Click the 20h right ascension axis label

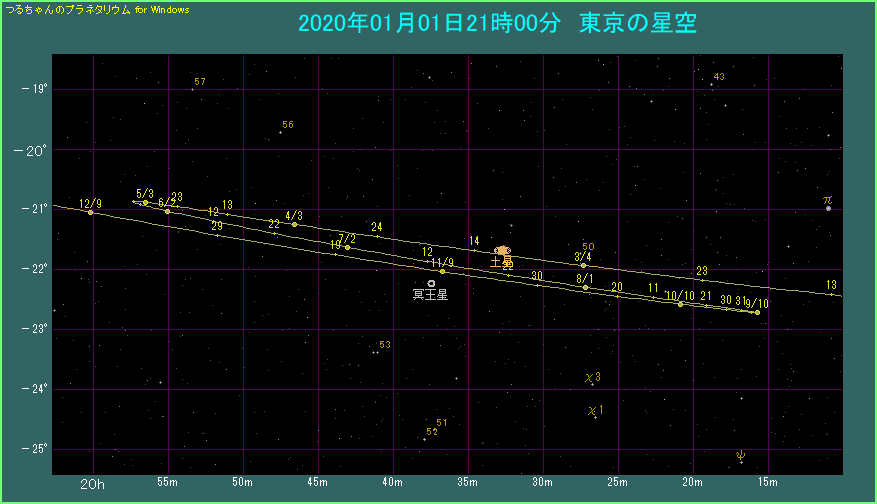pyautogui.click(x=92, y=484)
